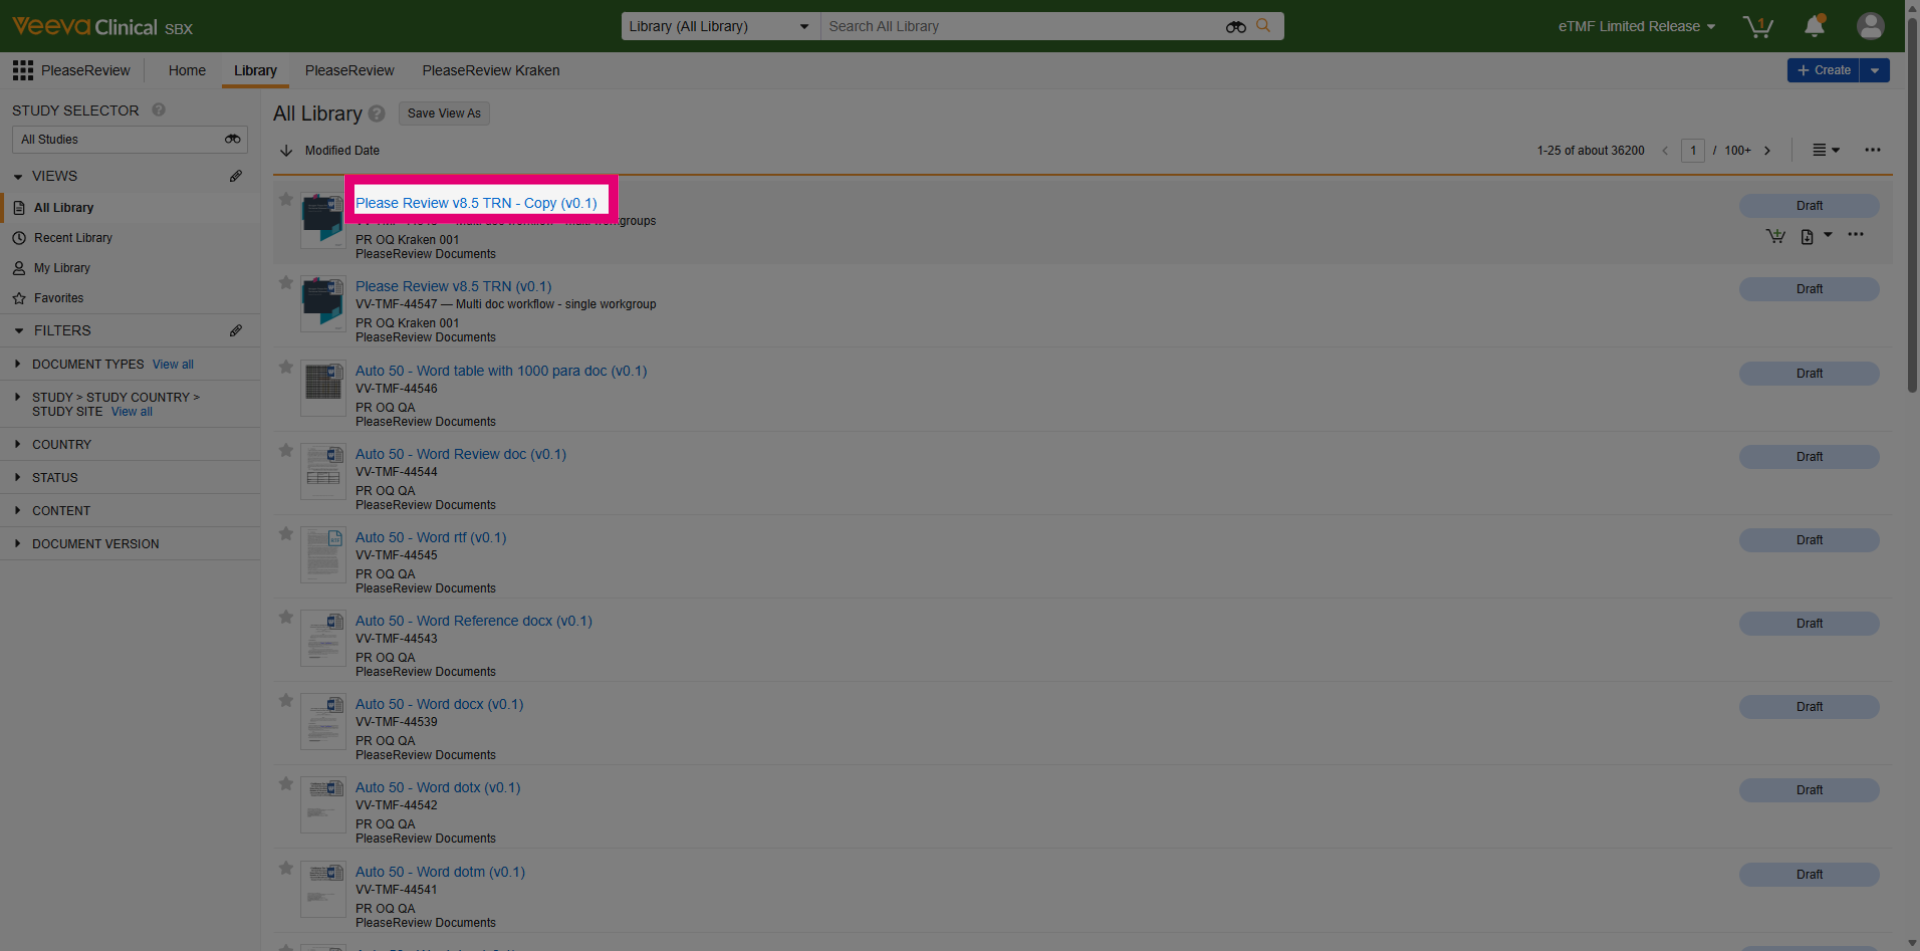Expand Study > Study Country filter

pos(17,397)
